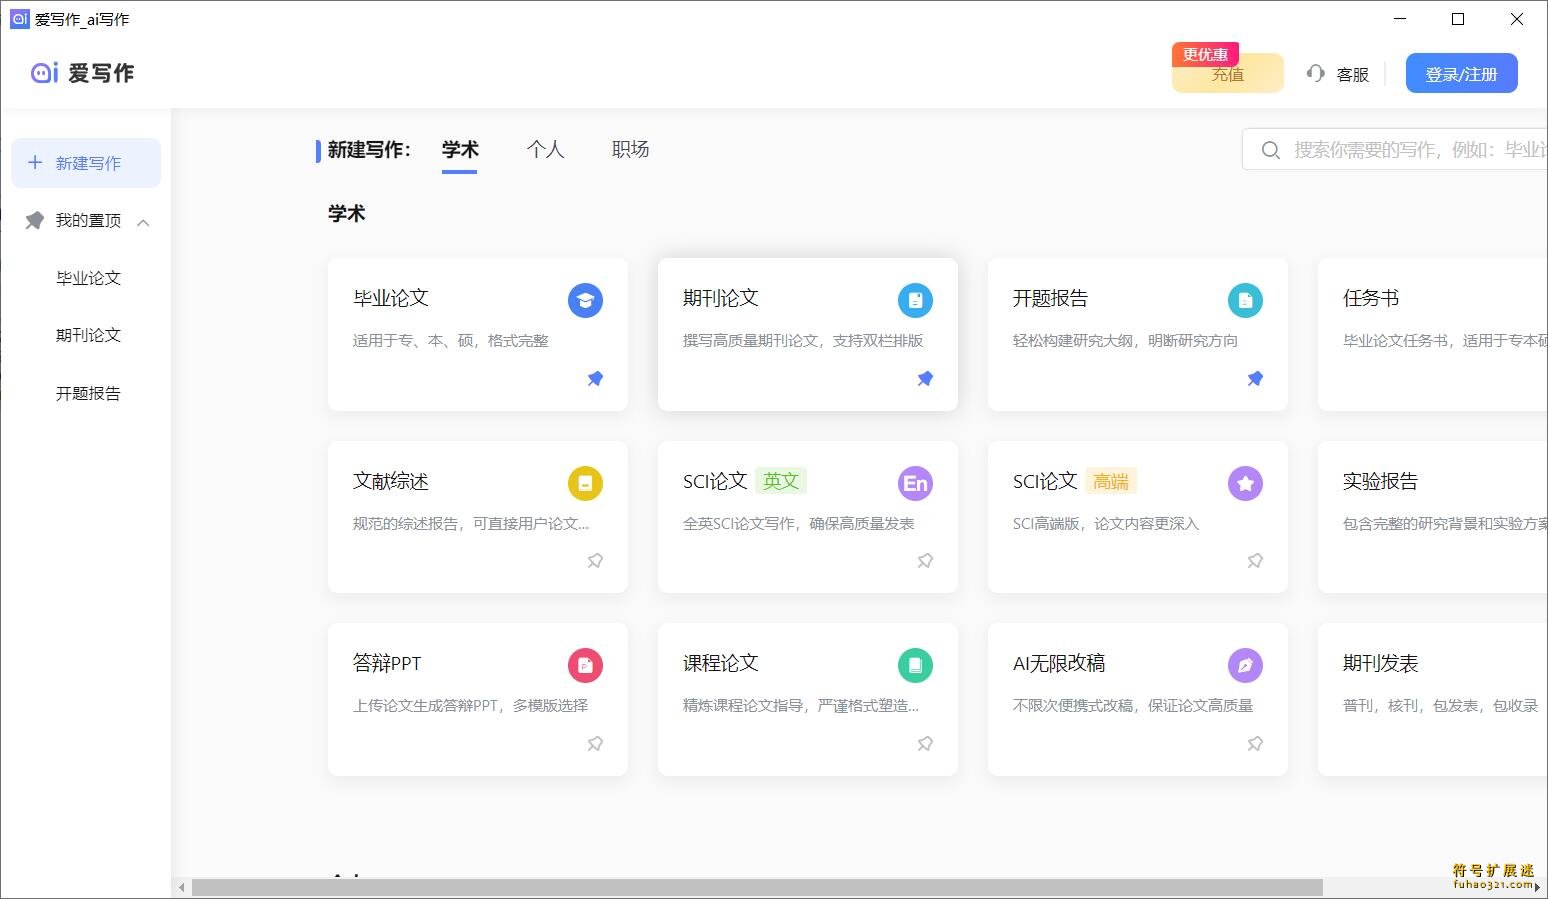
Task: Unpin the 期刊论文 card
Action: [925, 378]
